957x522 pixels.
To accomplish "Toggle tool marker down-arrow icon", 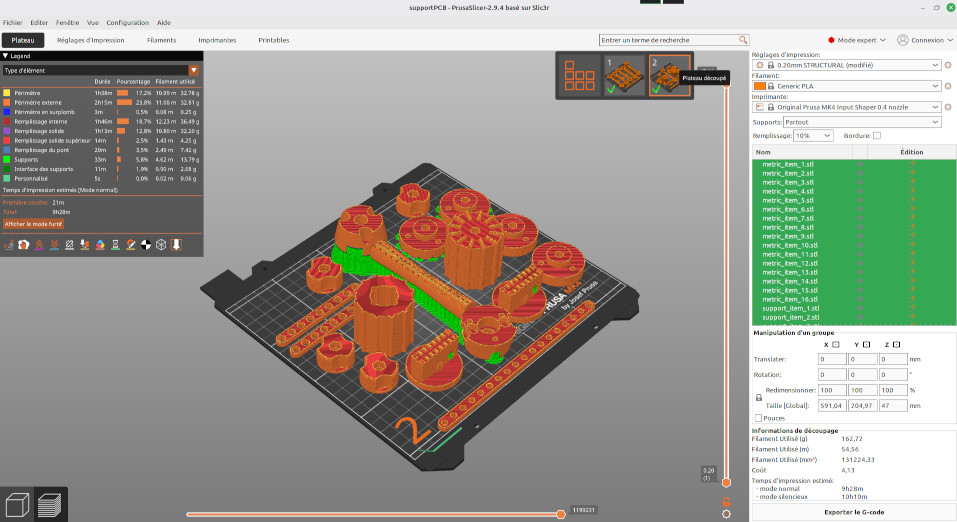I will [x=176, y=245].
